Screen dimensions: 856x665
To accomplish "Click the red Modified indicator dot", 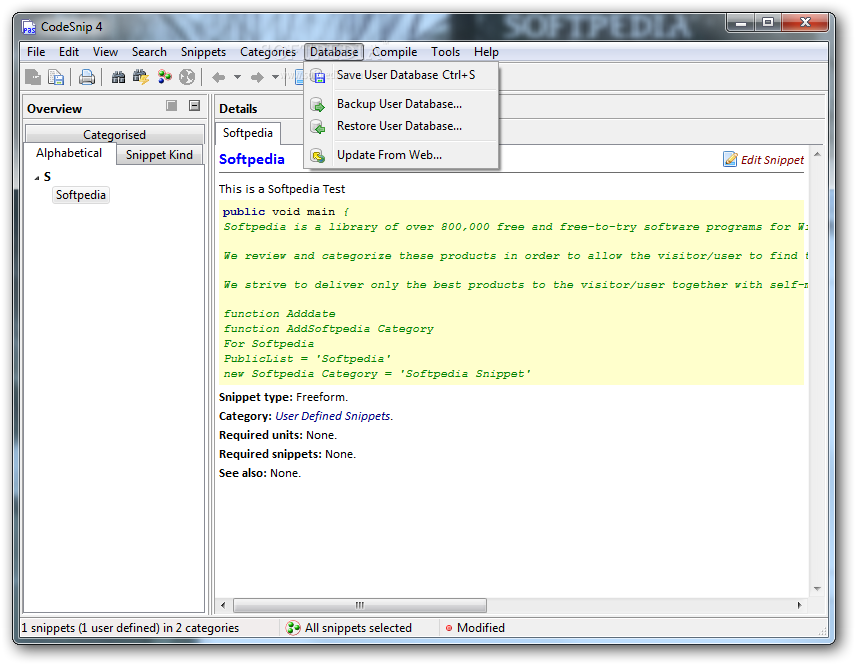I will (449, 628).
